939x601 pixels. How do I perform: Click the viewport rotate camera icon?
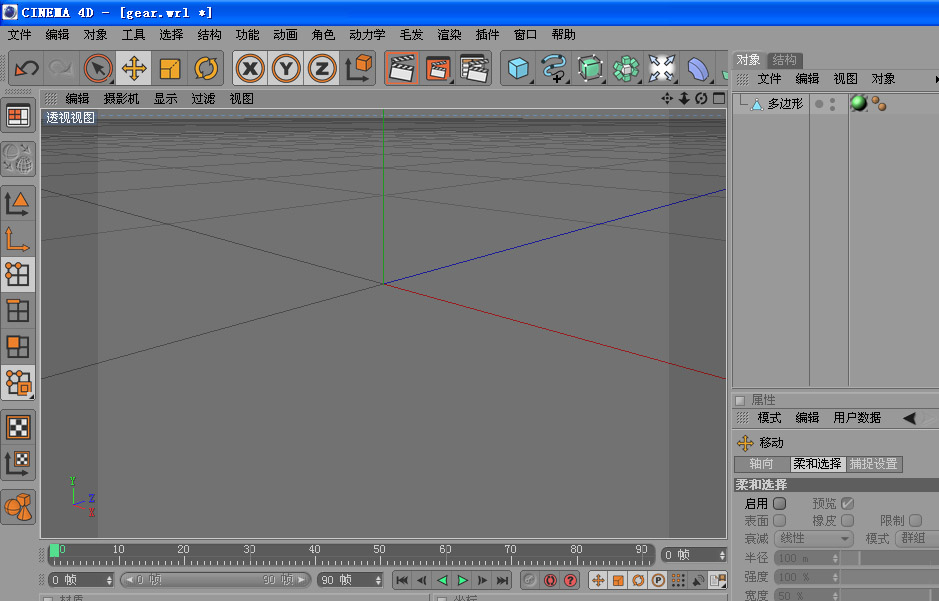701,98
